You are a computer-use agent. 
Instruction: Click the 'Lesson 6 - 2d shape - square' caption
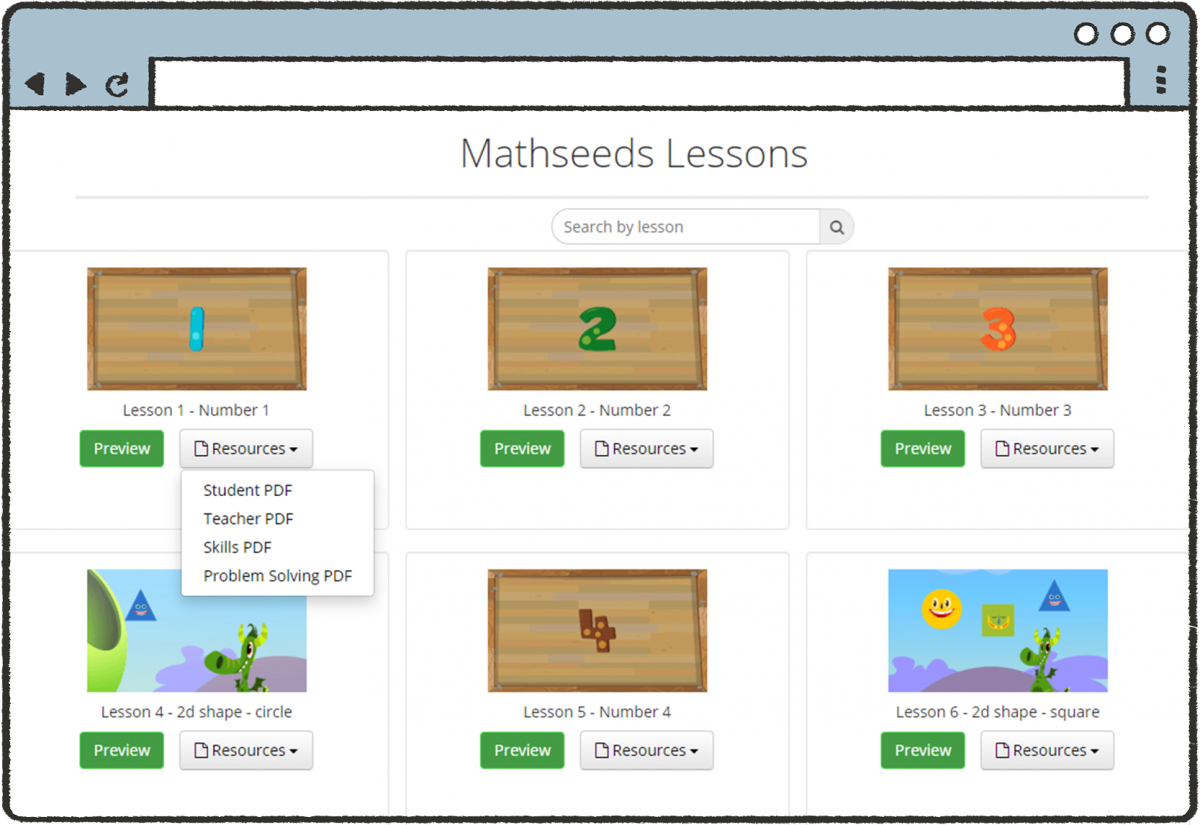[x=997, y=712]
